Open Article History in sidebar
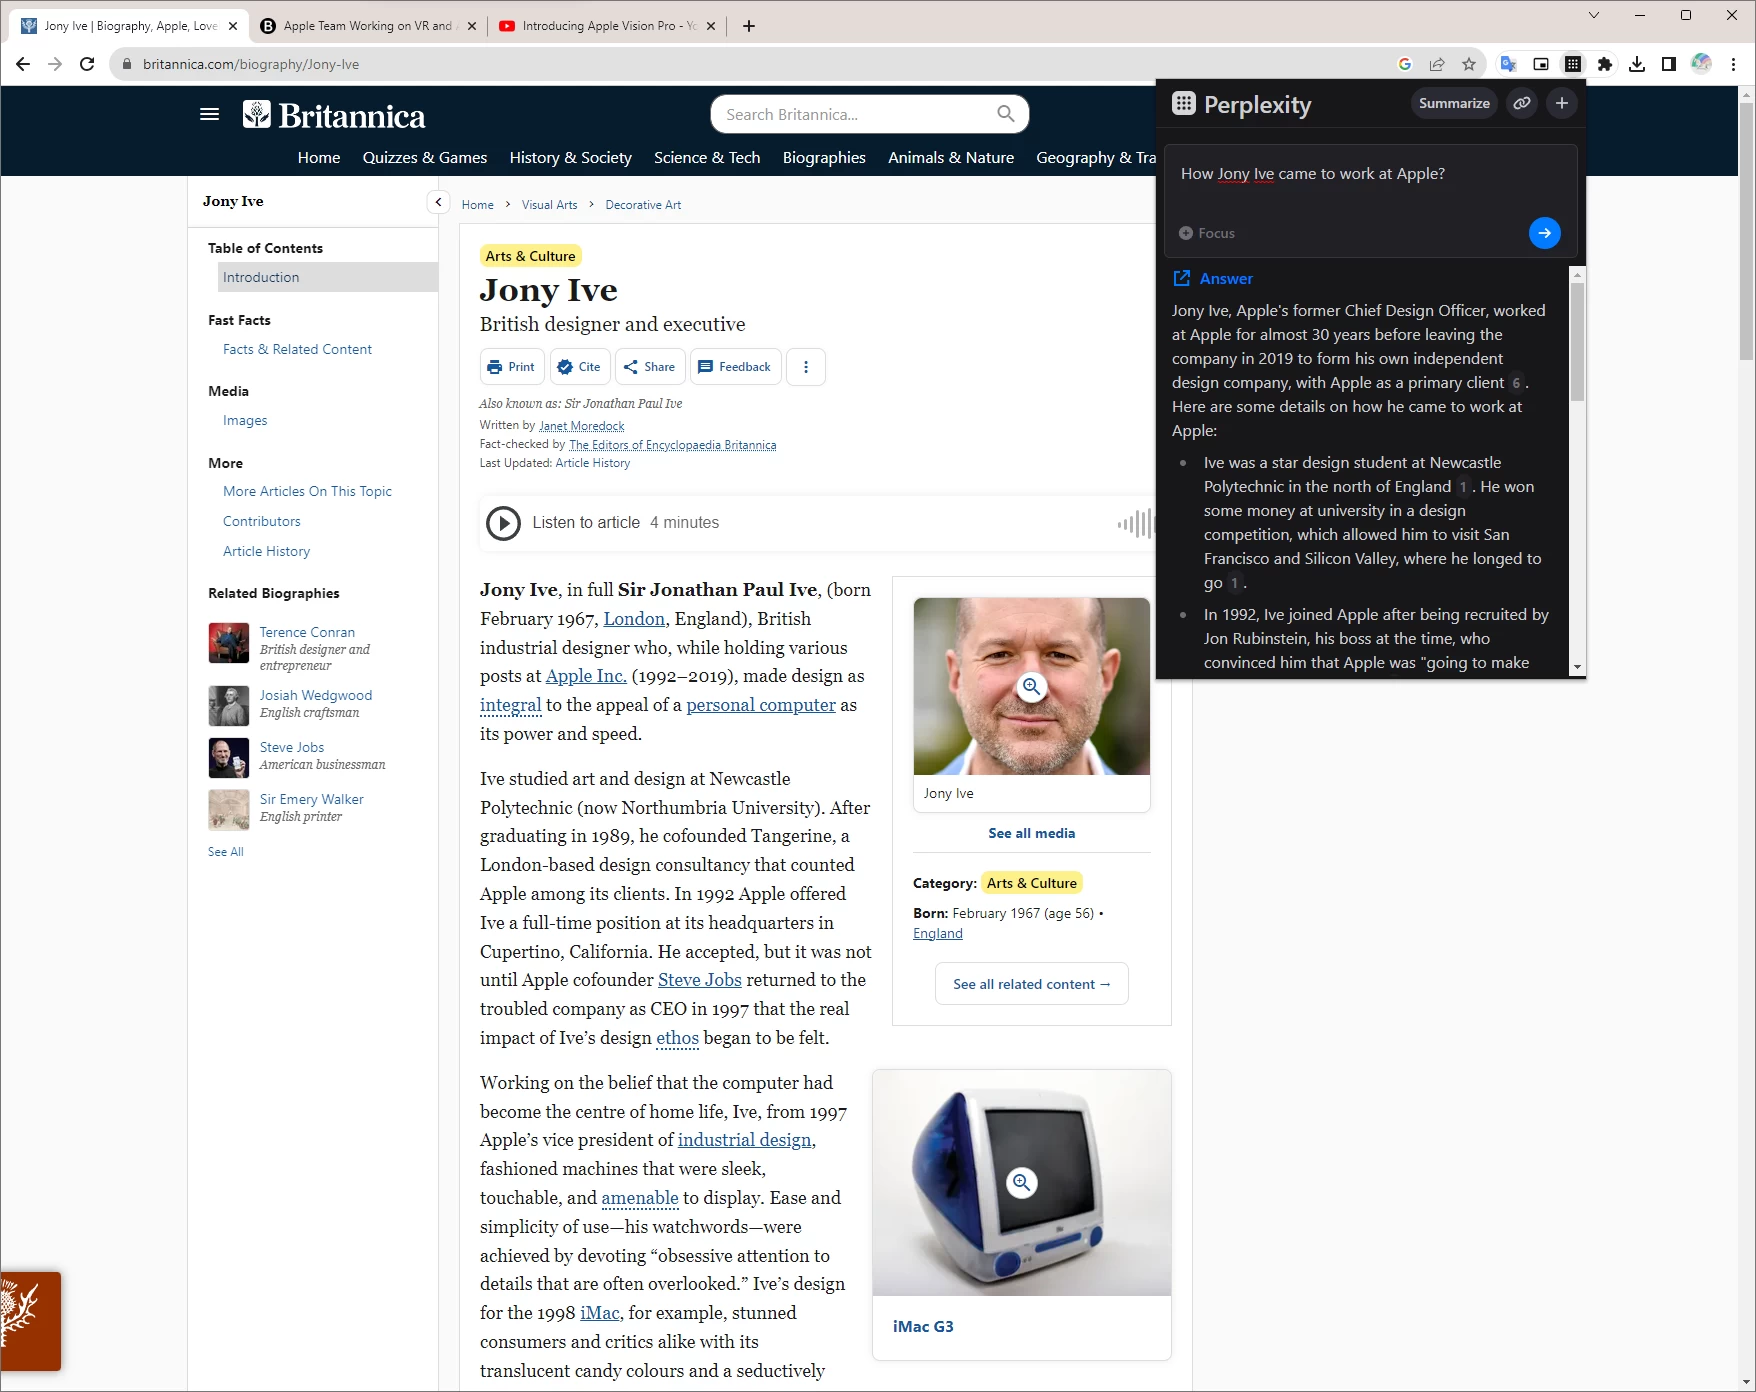 (x=266, y=551)
